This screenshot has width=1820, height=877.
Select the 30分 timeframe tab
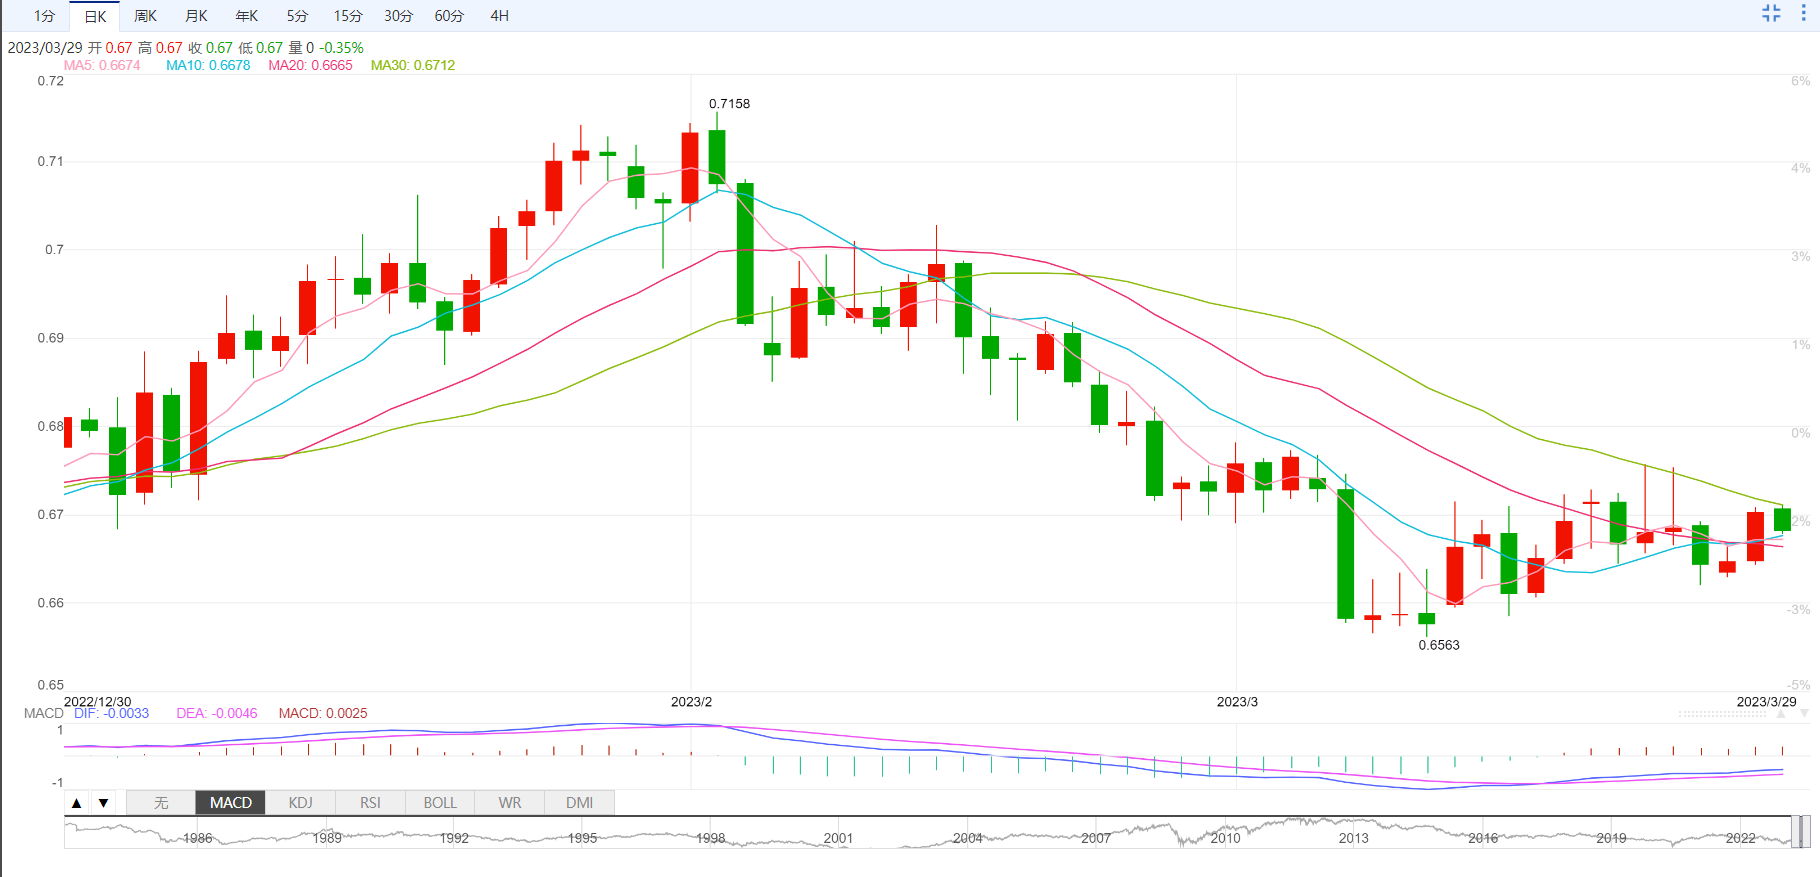point(398,16)
